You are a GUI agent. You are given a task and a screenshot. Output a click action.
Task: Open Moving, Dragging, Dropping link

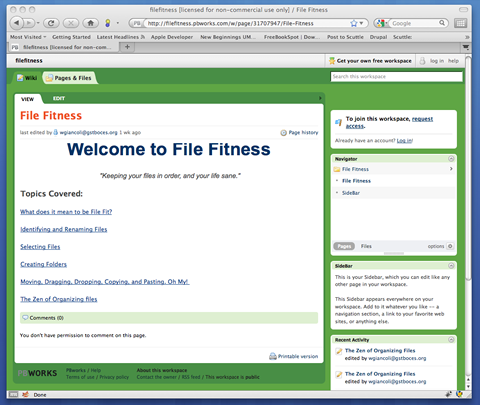click(x=105, y=282)
